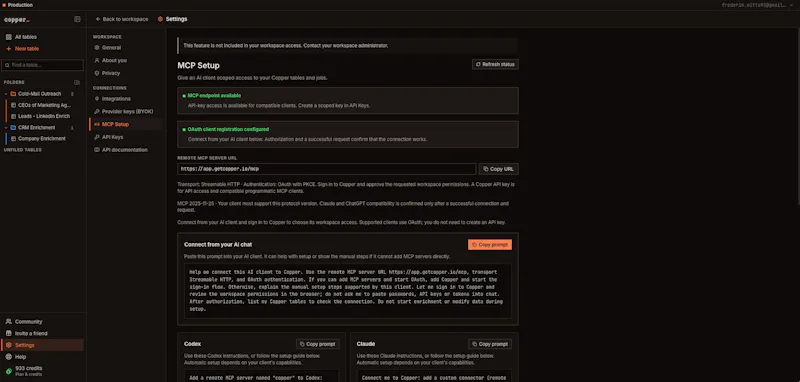Click the key icon next to Provider keys
The image size is (800, 382).
pyautogui.click(x=97, y=112)
